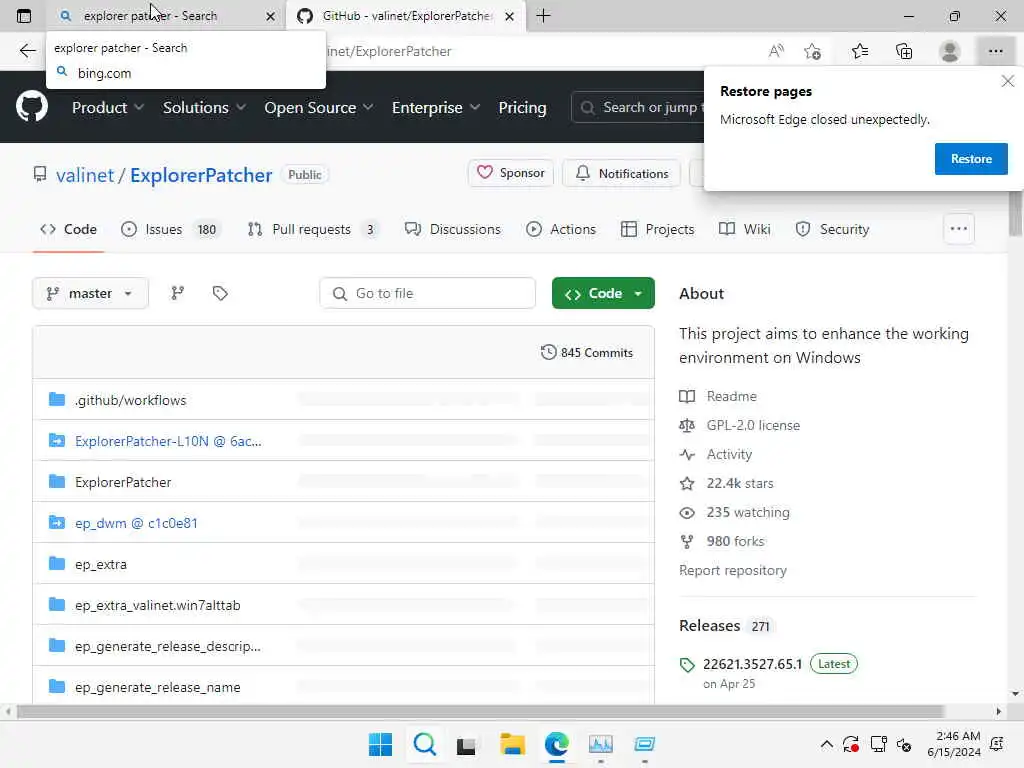
Task: Launch File Explorer from the taskbar
Action: [512, 744]
